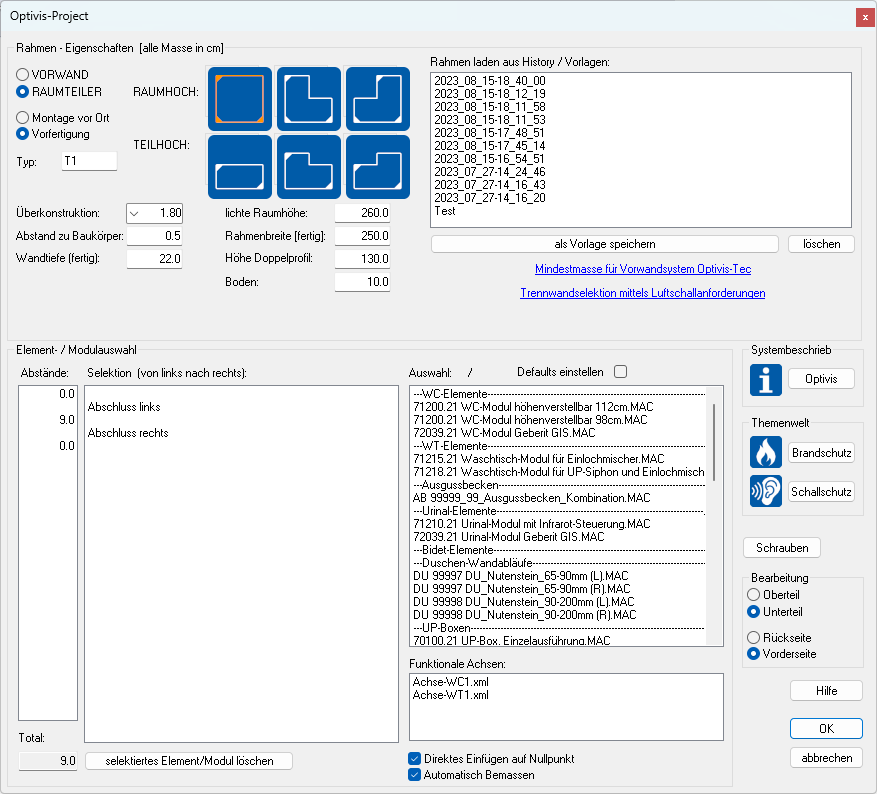The height and width of the screenshot is (794, 877).
Task: Choose RAUMHOCH shape with top-right cutout
Action: pyautogui.click(x=309, y=99)
